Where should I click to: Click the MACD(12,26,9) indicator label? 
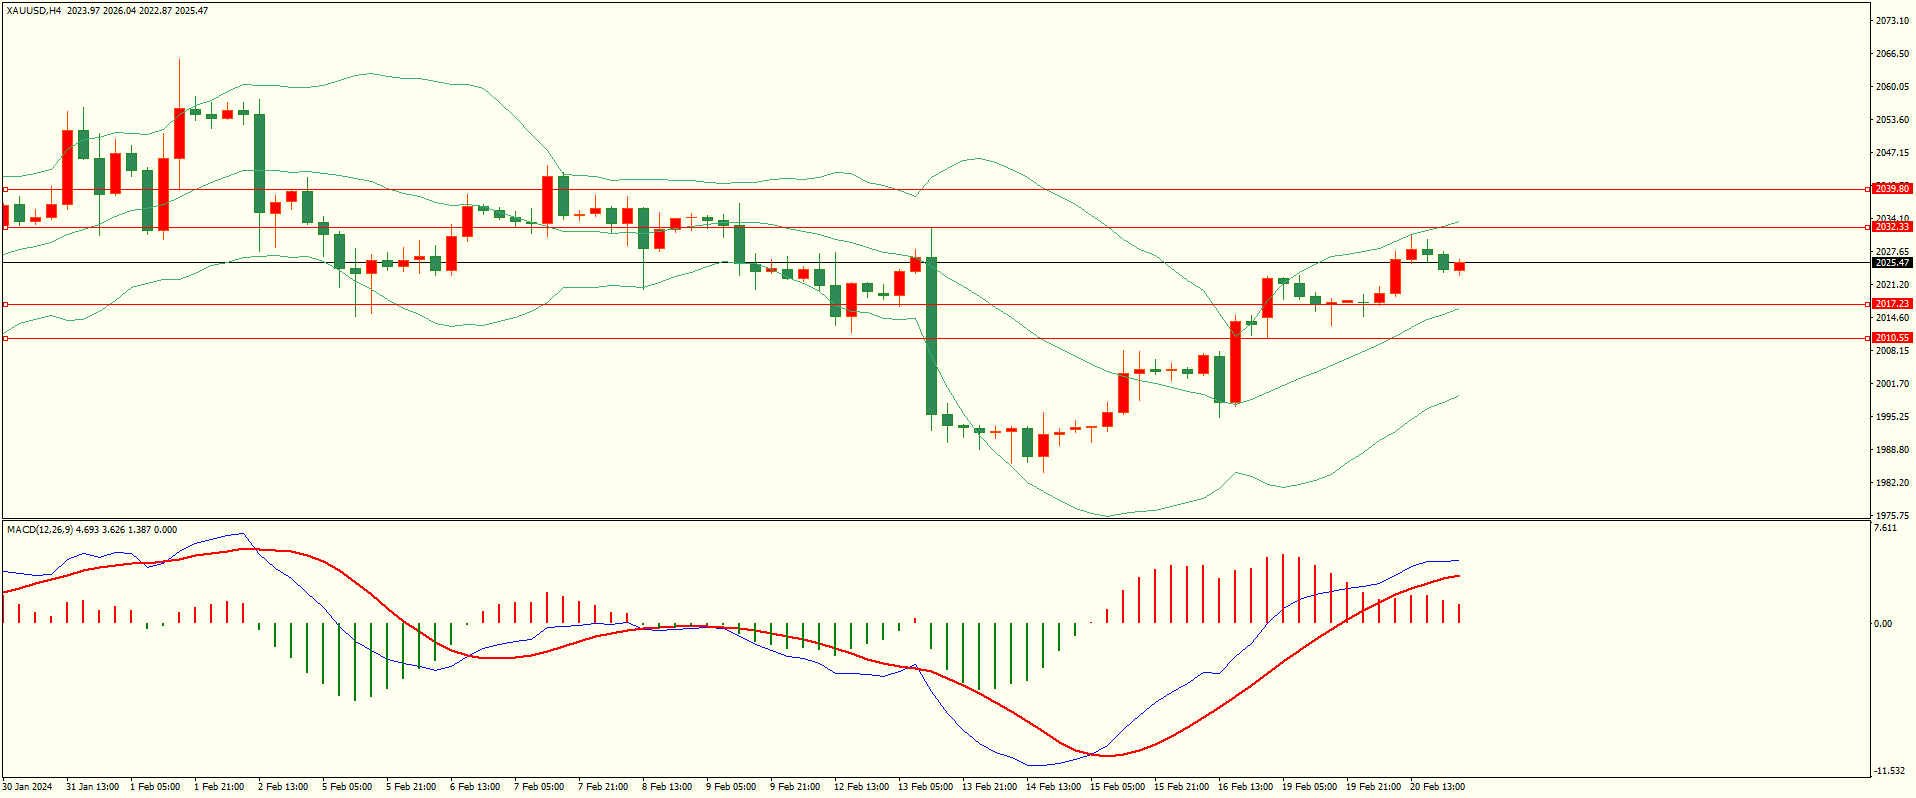[40, 530]
